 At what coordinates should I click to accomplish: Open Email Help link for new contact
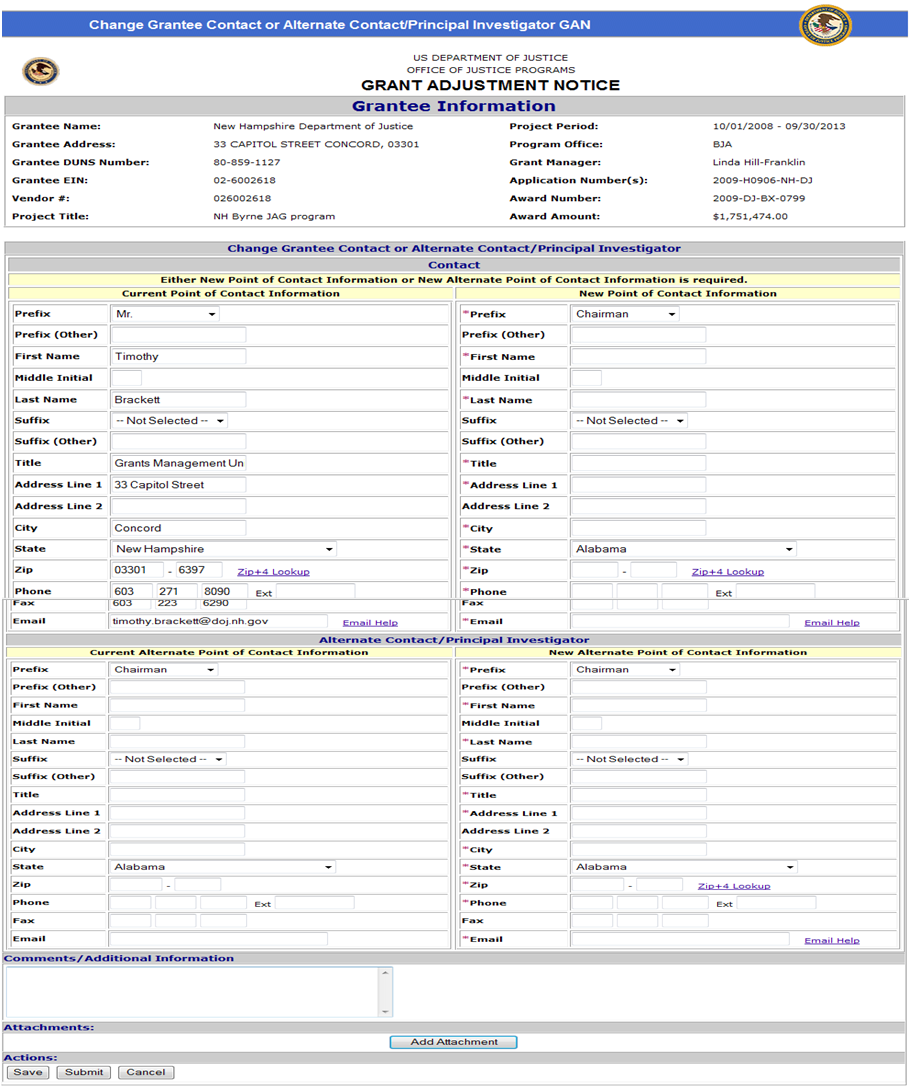click(831, 623)
